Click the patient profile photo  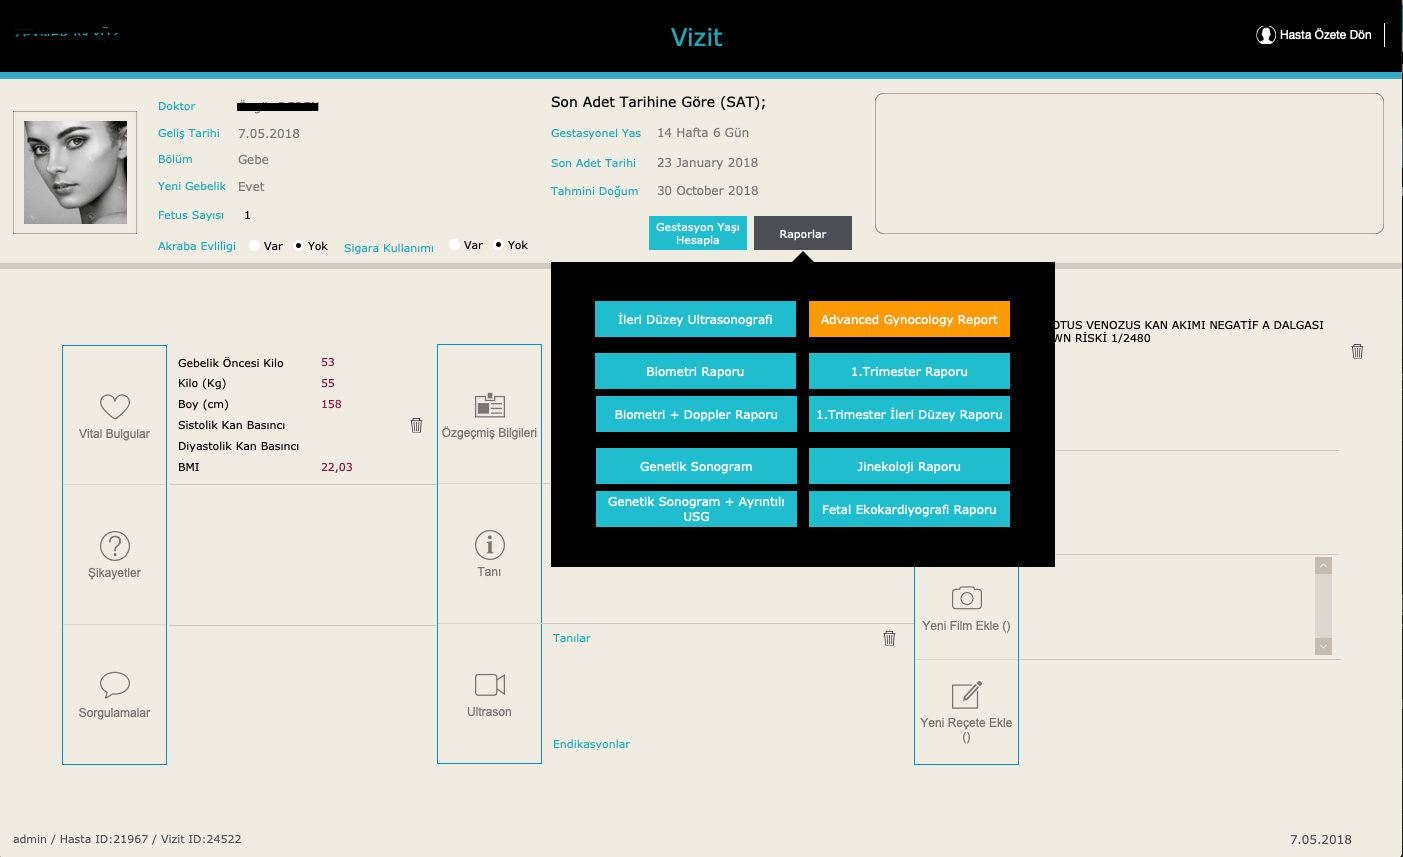click(x=75, y=172)
